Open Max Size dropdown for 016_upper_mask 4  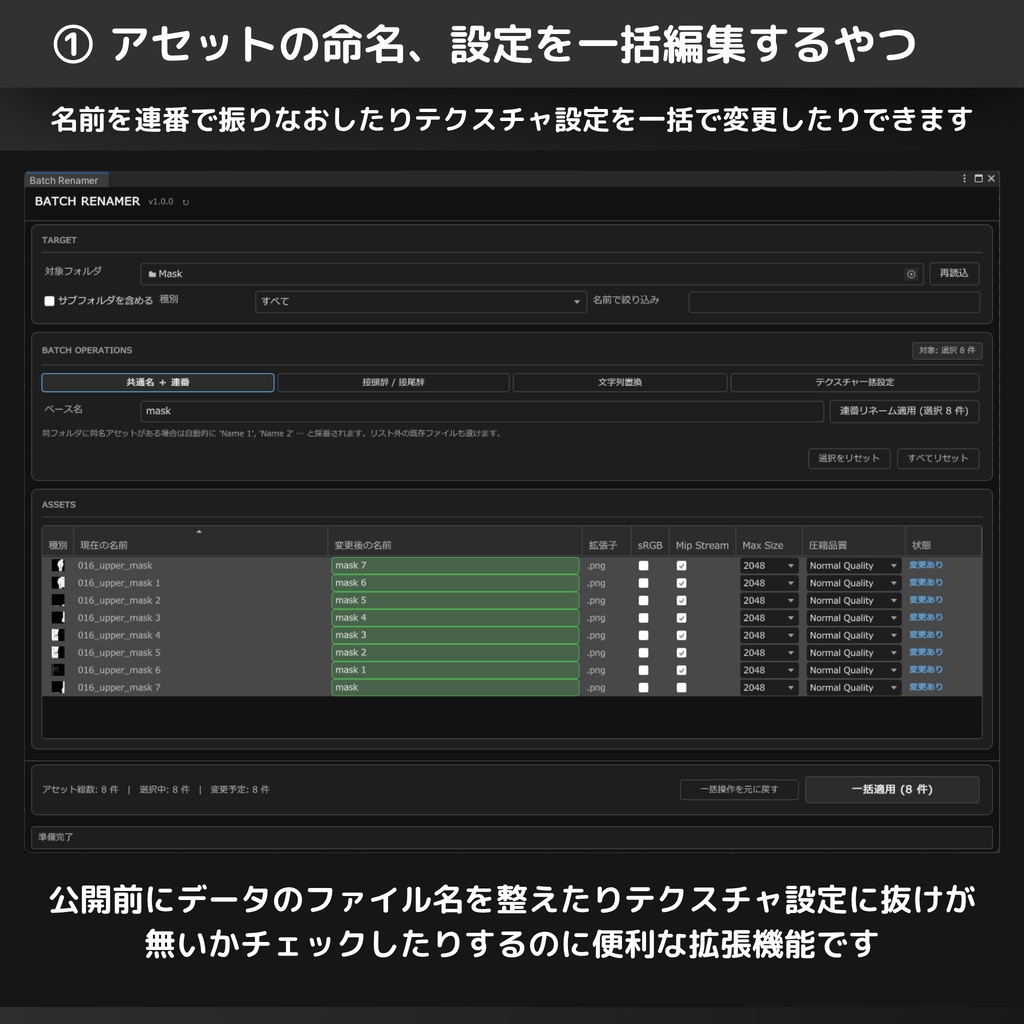769,635
